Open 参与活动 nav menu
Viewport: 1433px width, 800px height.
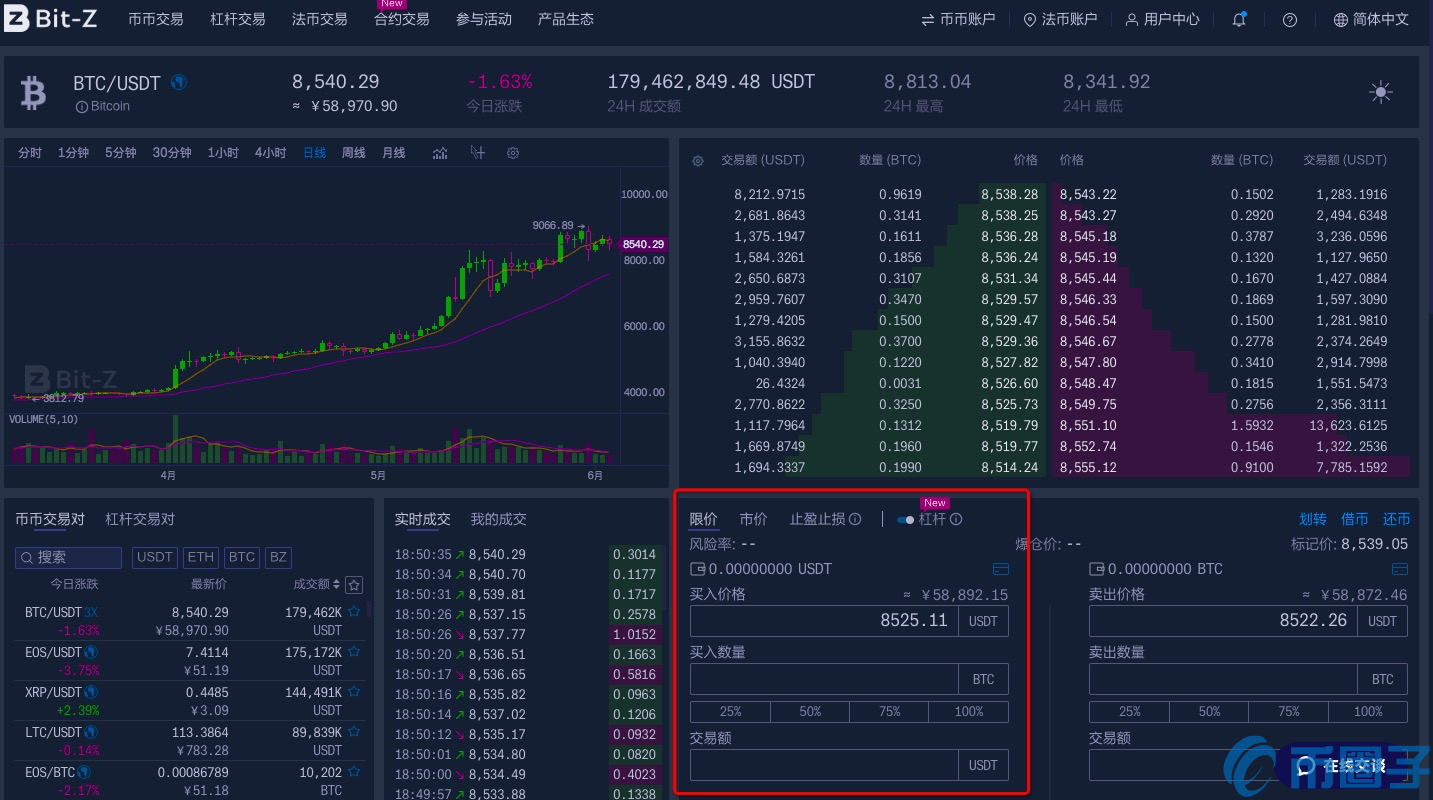(484, 19)
